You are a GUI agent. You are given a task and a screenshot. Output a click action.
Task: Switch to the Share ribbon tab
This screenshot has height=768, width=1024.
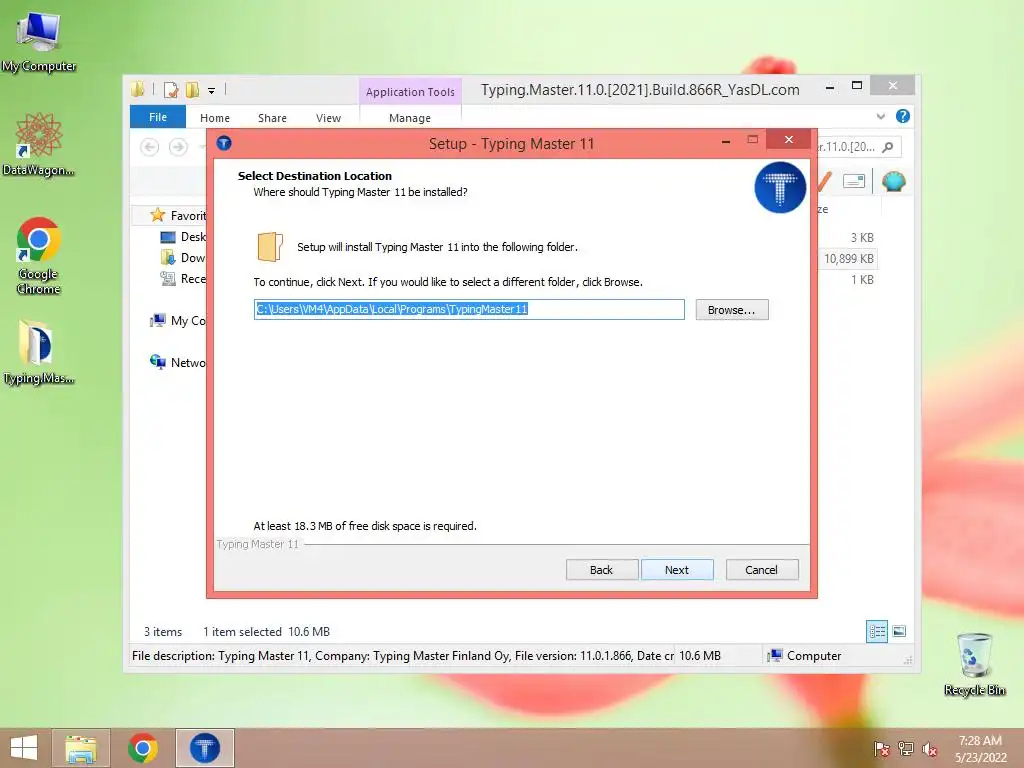(272, 118)
